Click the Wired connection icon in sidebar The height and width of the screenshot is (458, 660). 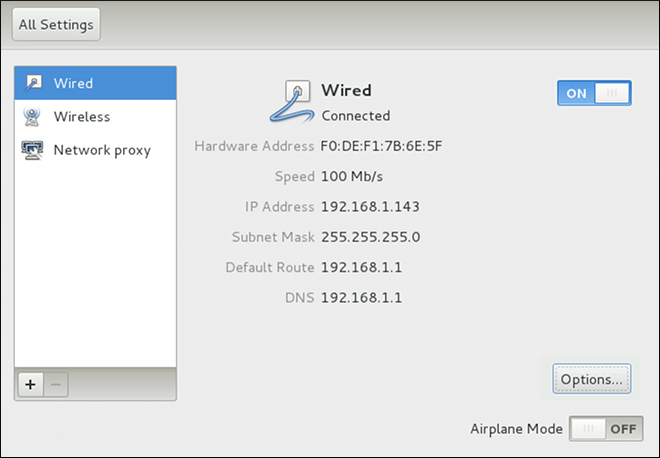[x=32, y=83]
